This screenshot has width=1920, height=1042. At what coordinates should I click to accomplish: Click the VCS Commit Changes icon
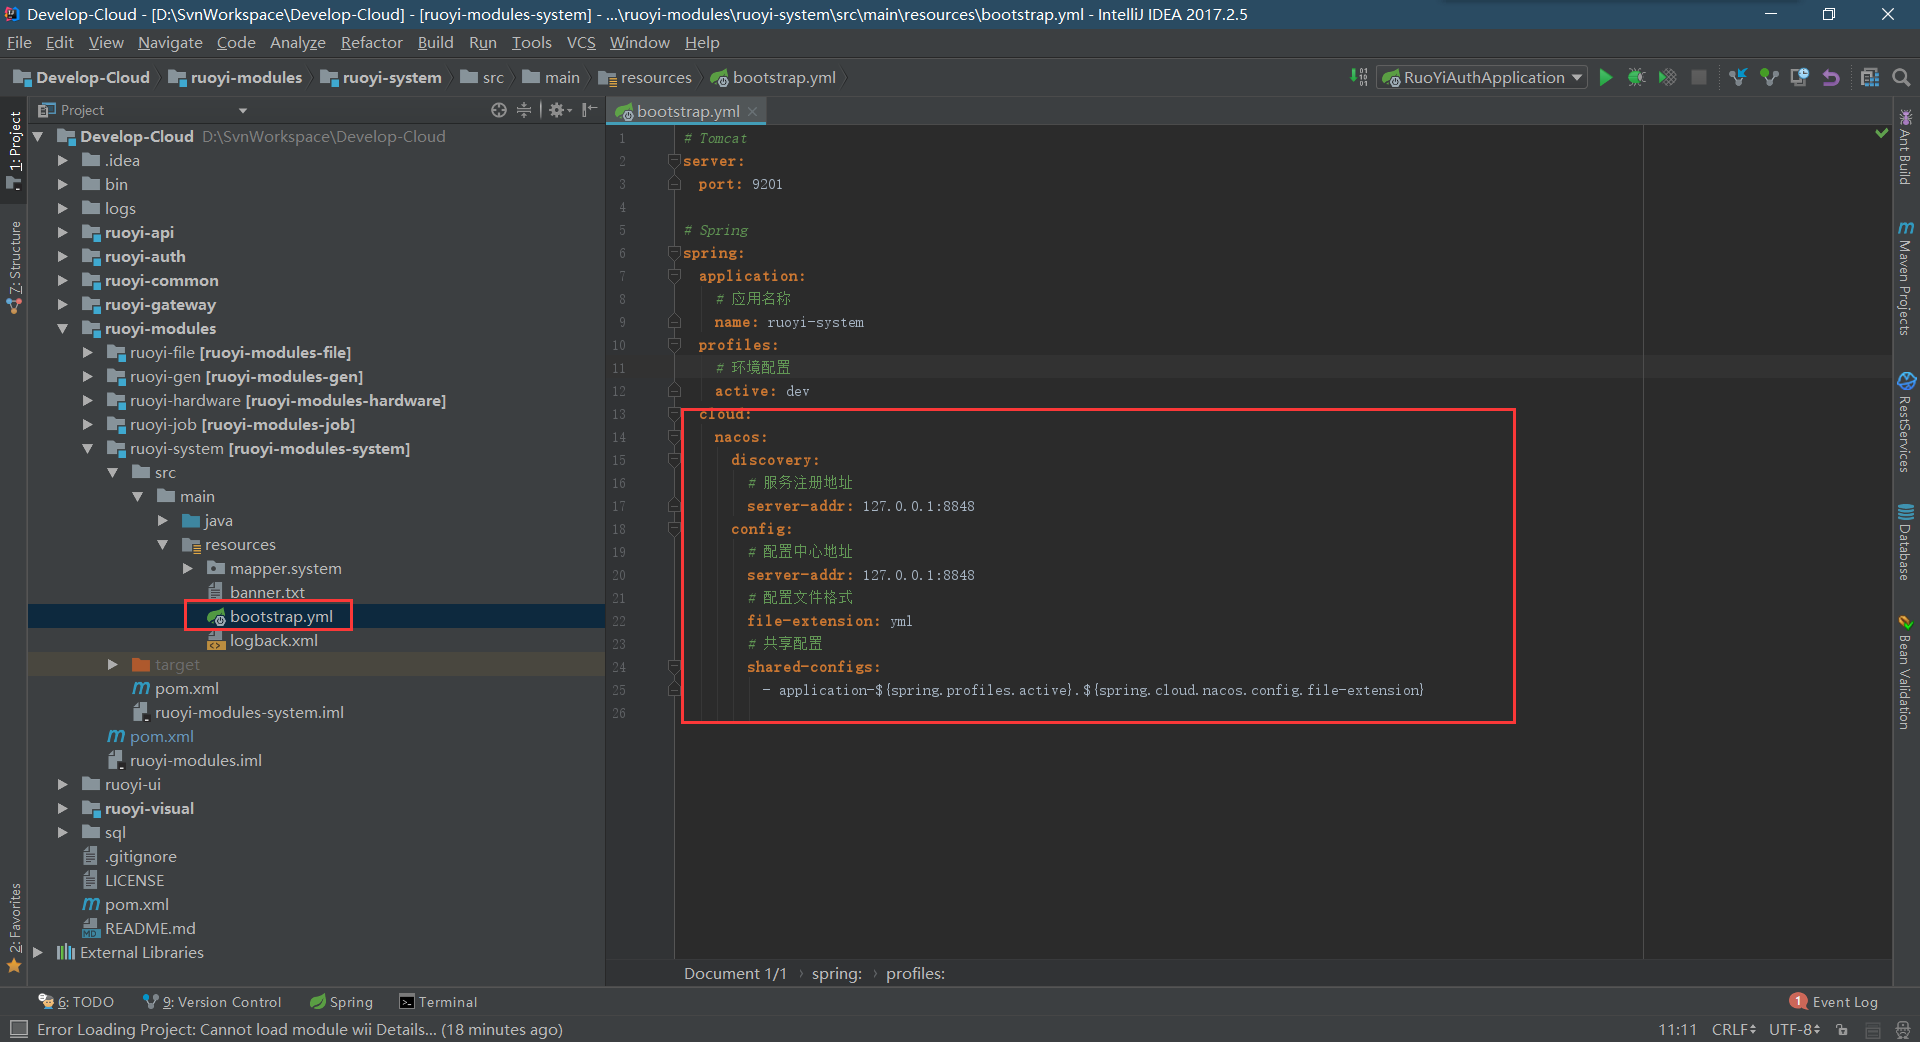point(1769,77)
